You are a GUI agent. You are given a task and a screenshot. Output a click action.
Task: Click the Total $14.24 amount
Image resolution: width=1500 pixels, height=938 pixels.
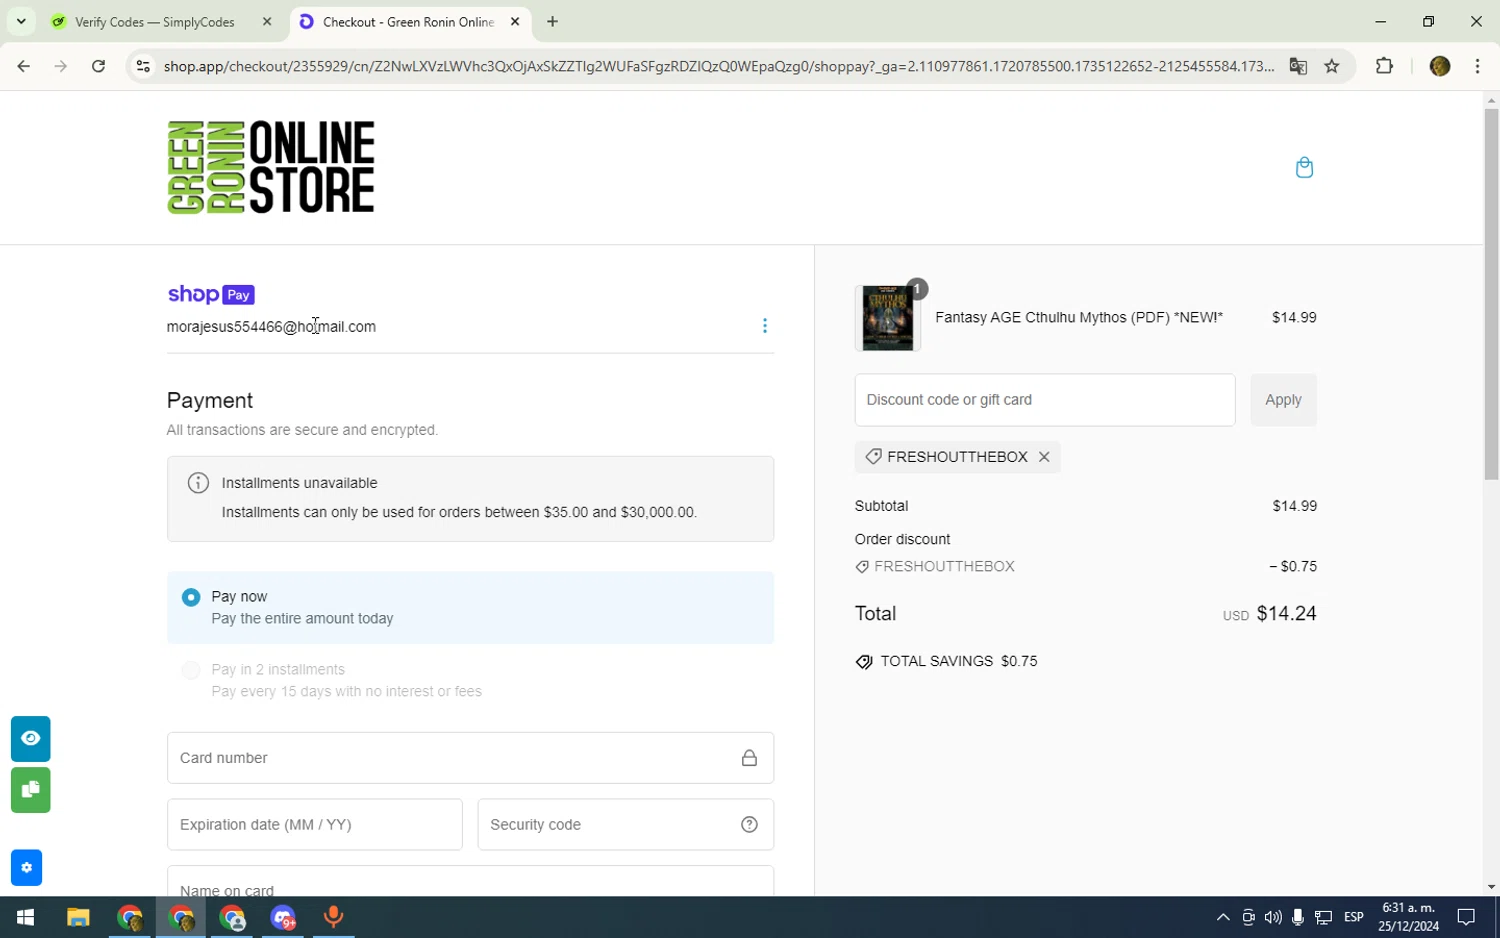(1286, 614)
